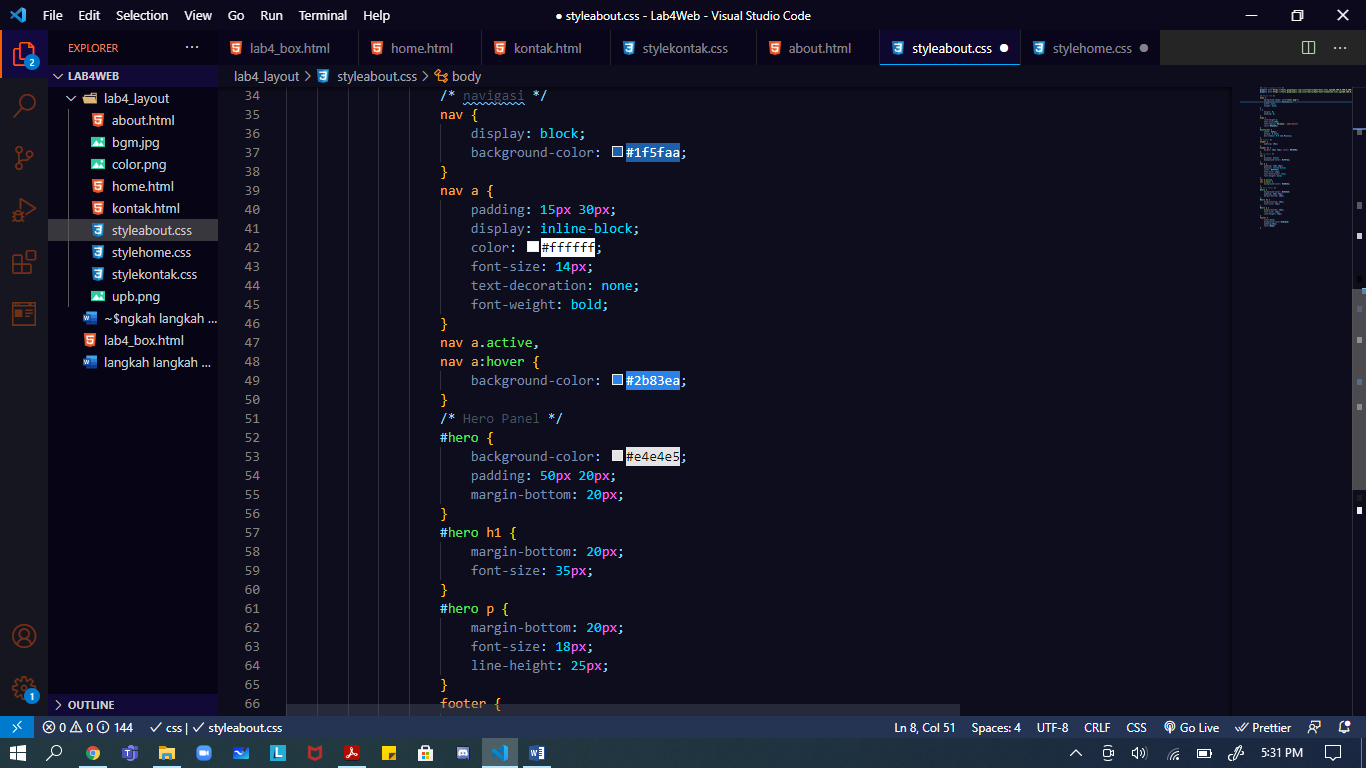The image size is (1366, 768).
Task: Open the body breadcrumb dropdown
Action: [465, 75]
